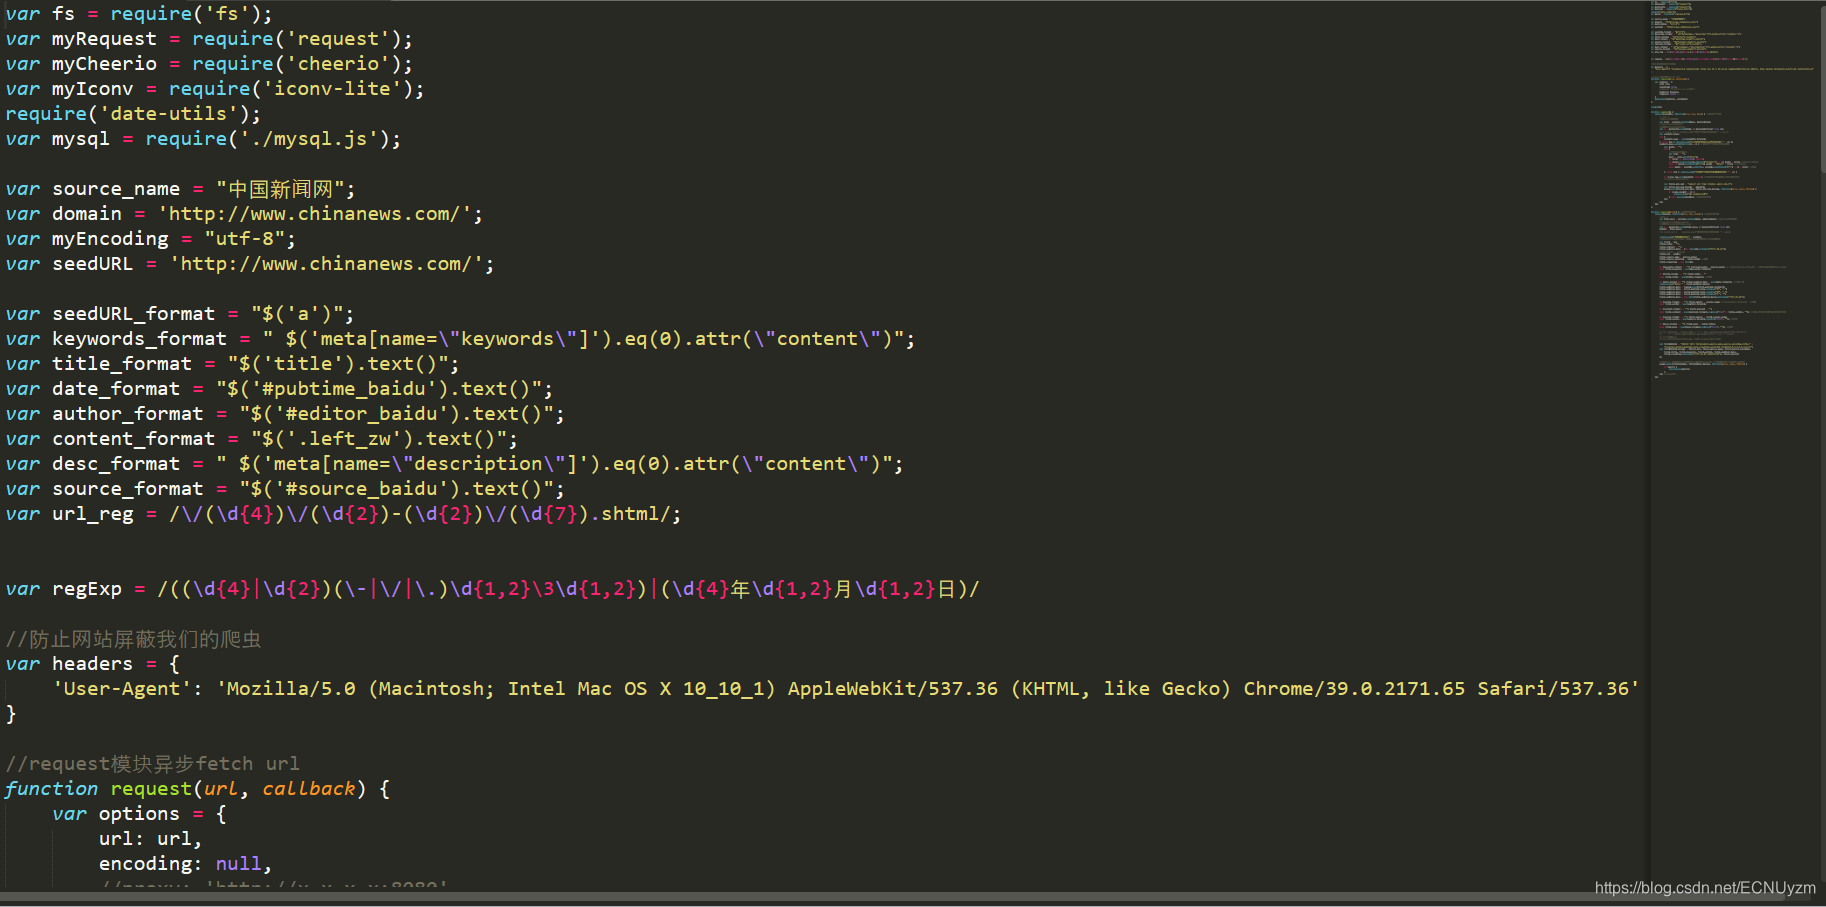
Task: Click the myRequest variable declaration line
Action: pos(209,39)
